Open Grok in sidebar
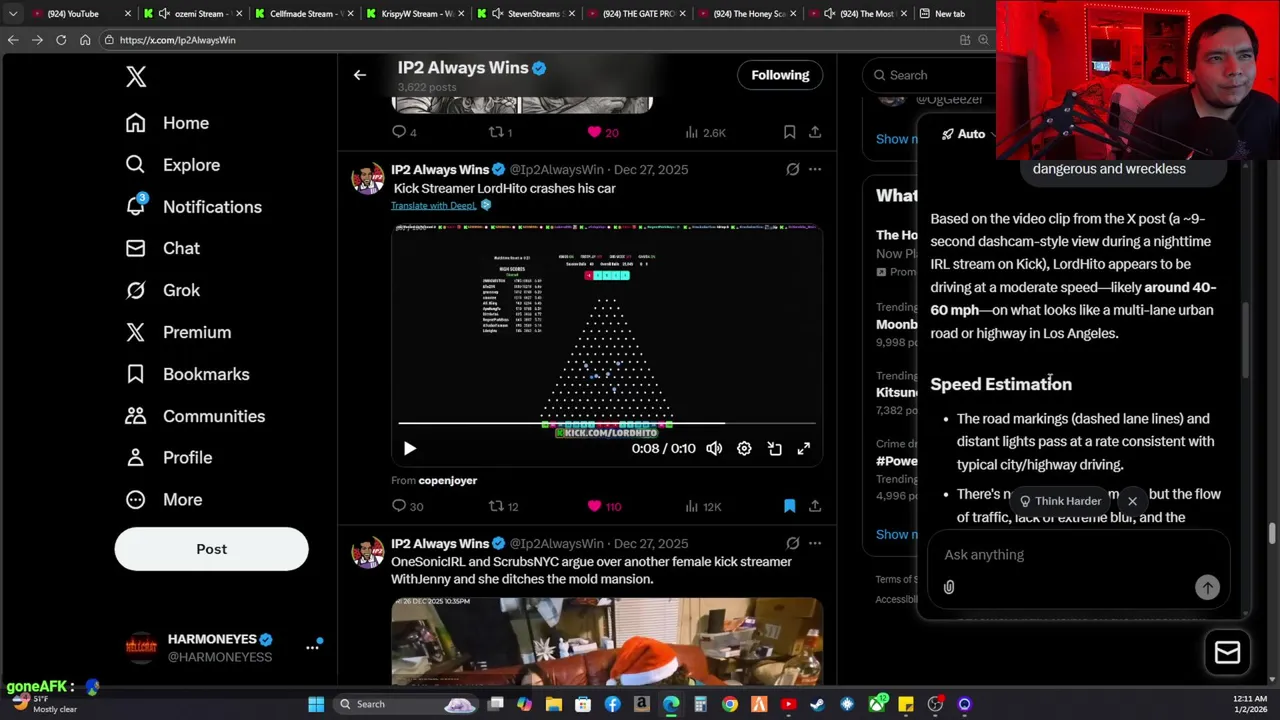The height and width of the screenshot is (720, 1280). pyautogui.click(x=162, y=290)
